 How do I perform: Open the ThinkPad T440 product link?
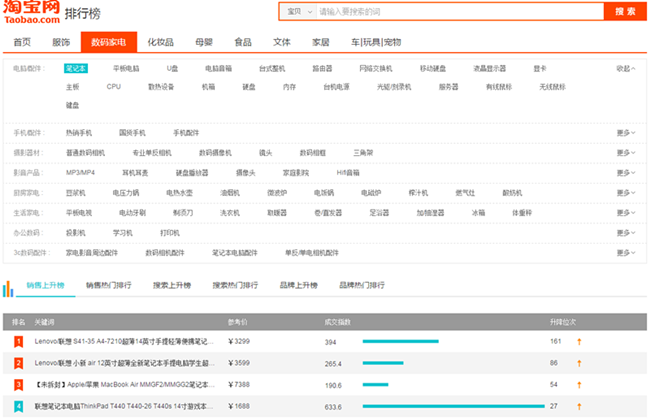(x=124, y=406)
